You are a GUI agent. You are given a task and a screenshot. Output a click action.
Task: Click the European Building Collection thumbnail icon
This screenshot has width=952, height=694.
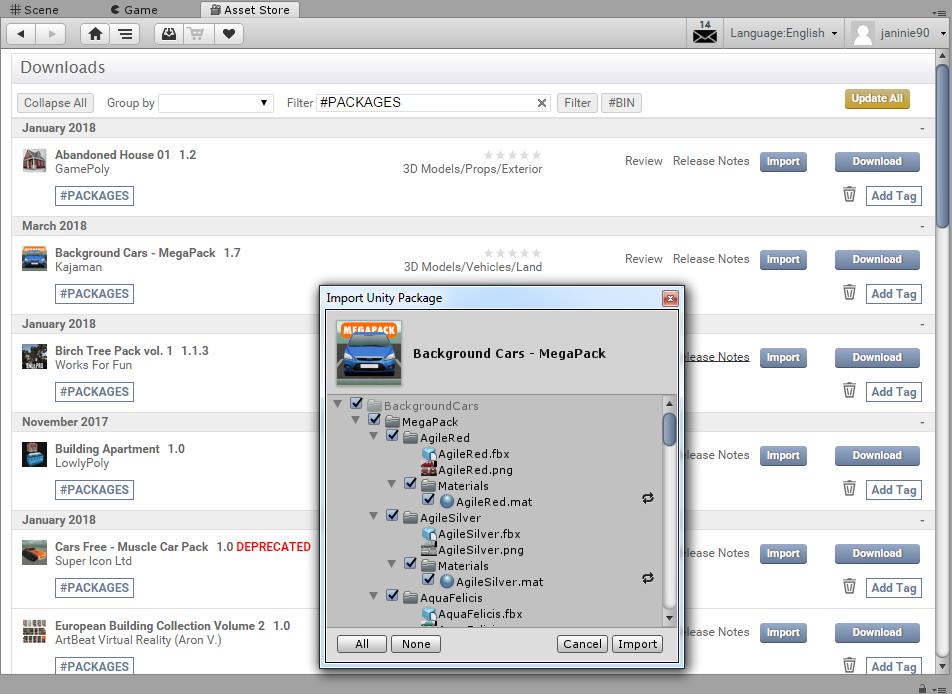[x=35, y=631]
